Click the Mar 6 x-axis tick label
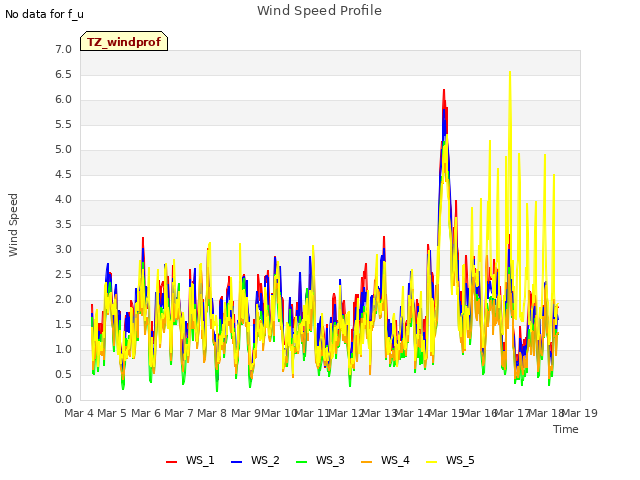This screenshot has width=640, height=480. 146,413
